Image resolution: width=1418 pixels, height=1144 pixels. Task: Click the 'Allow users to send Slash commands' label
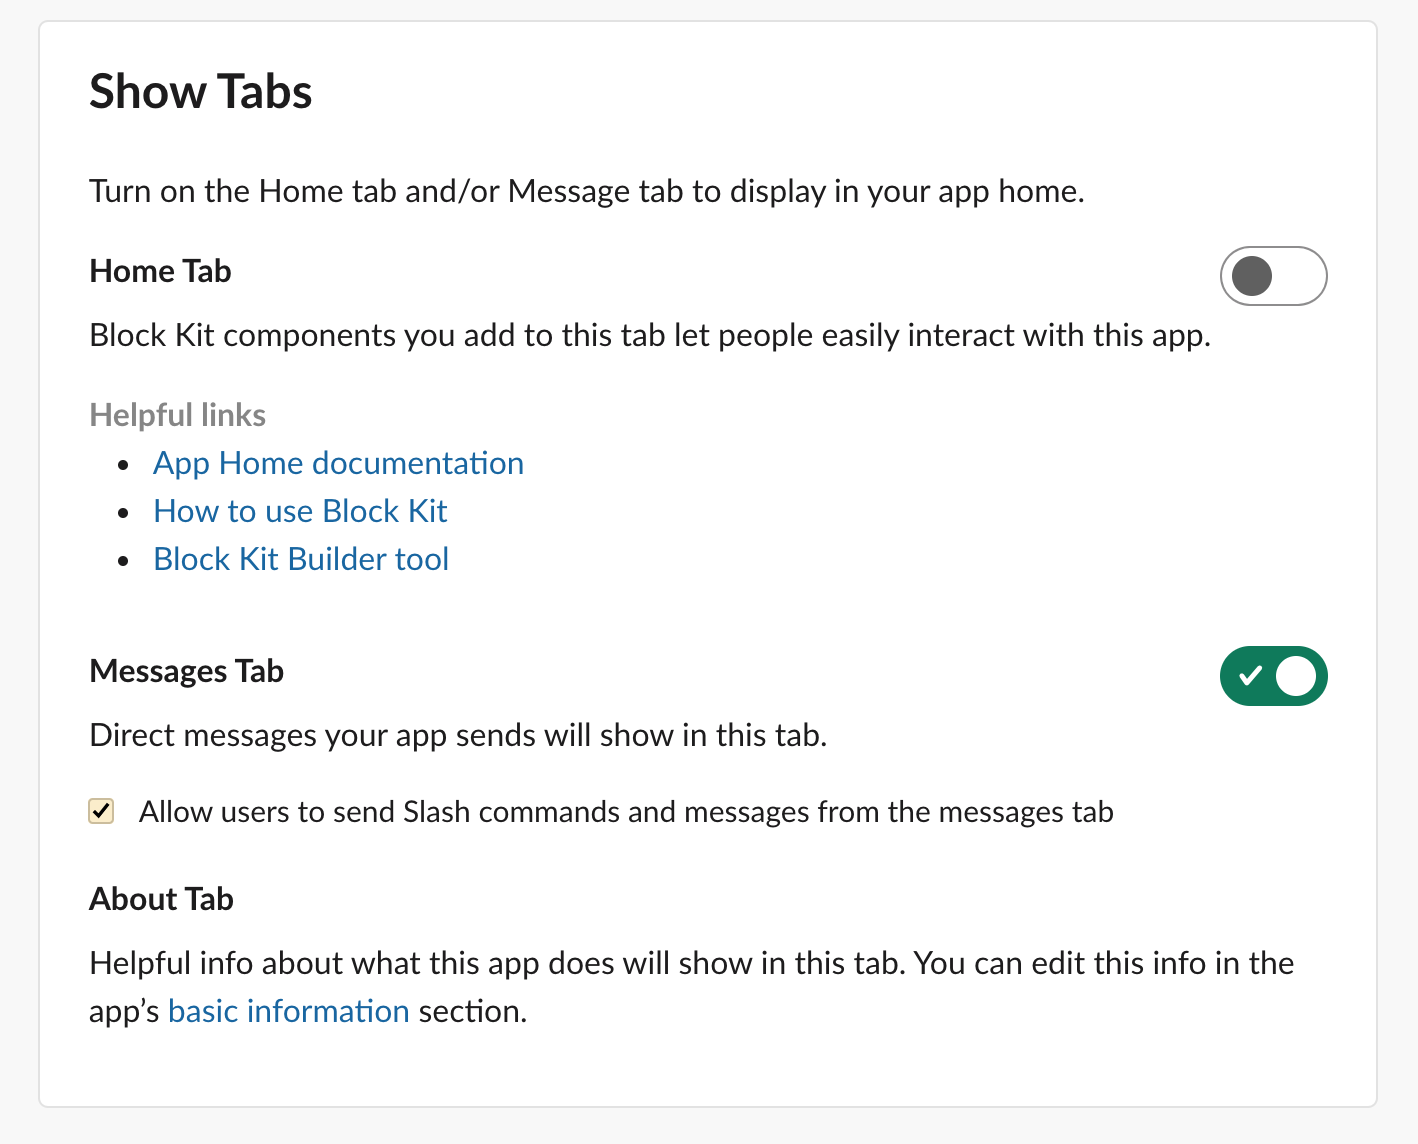[626, 812]
